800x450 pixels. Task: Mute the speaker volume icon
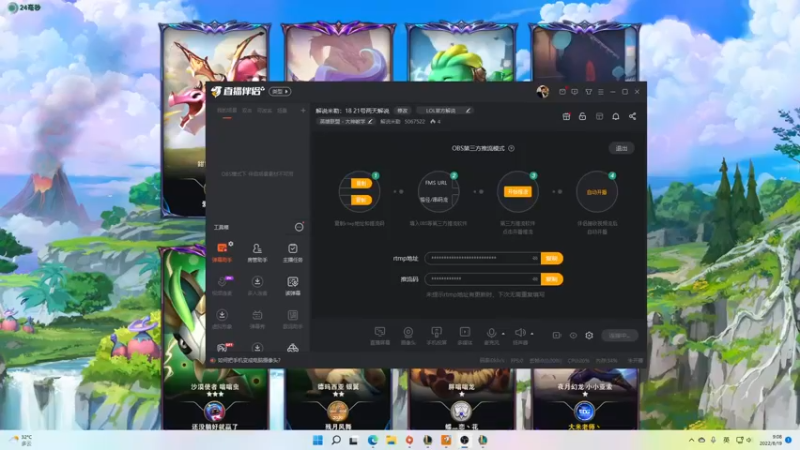tap(519, 333)
